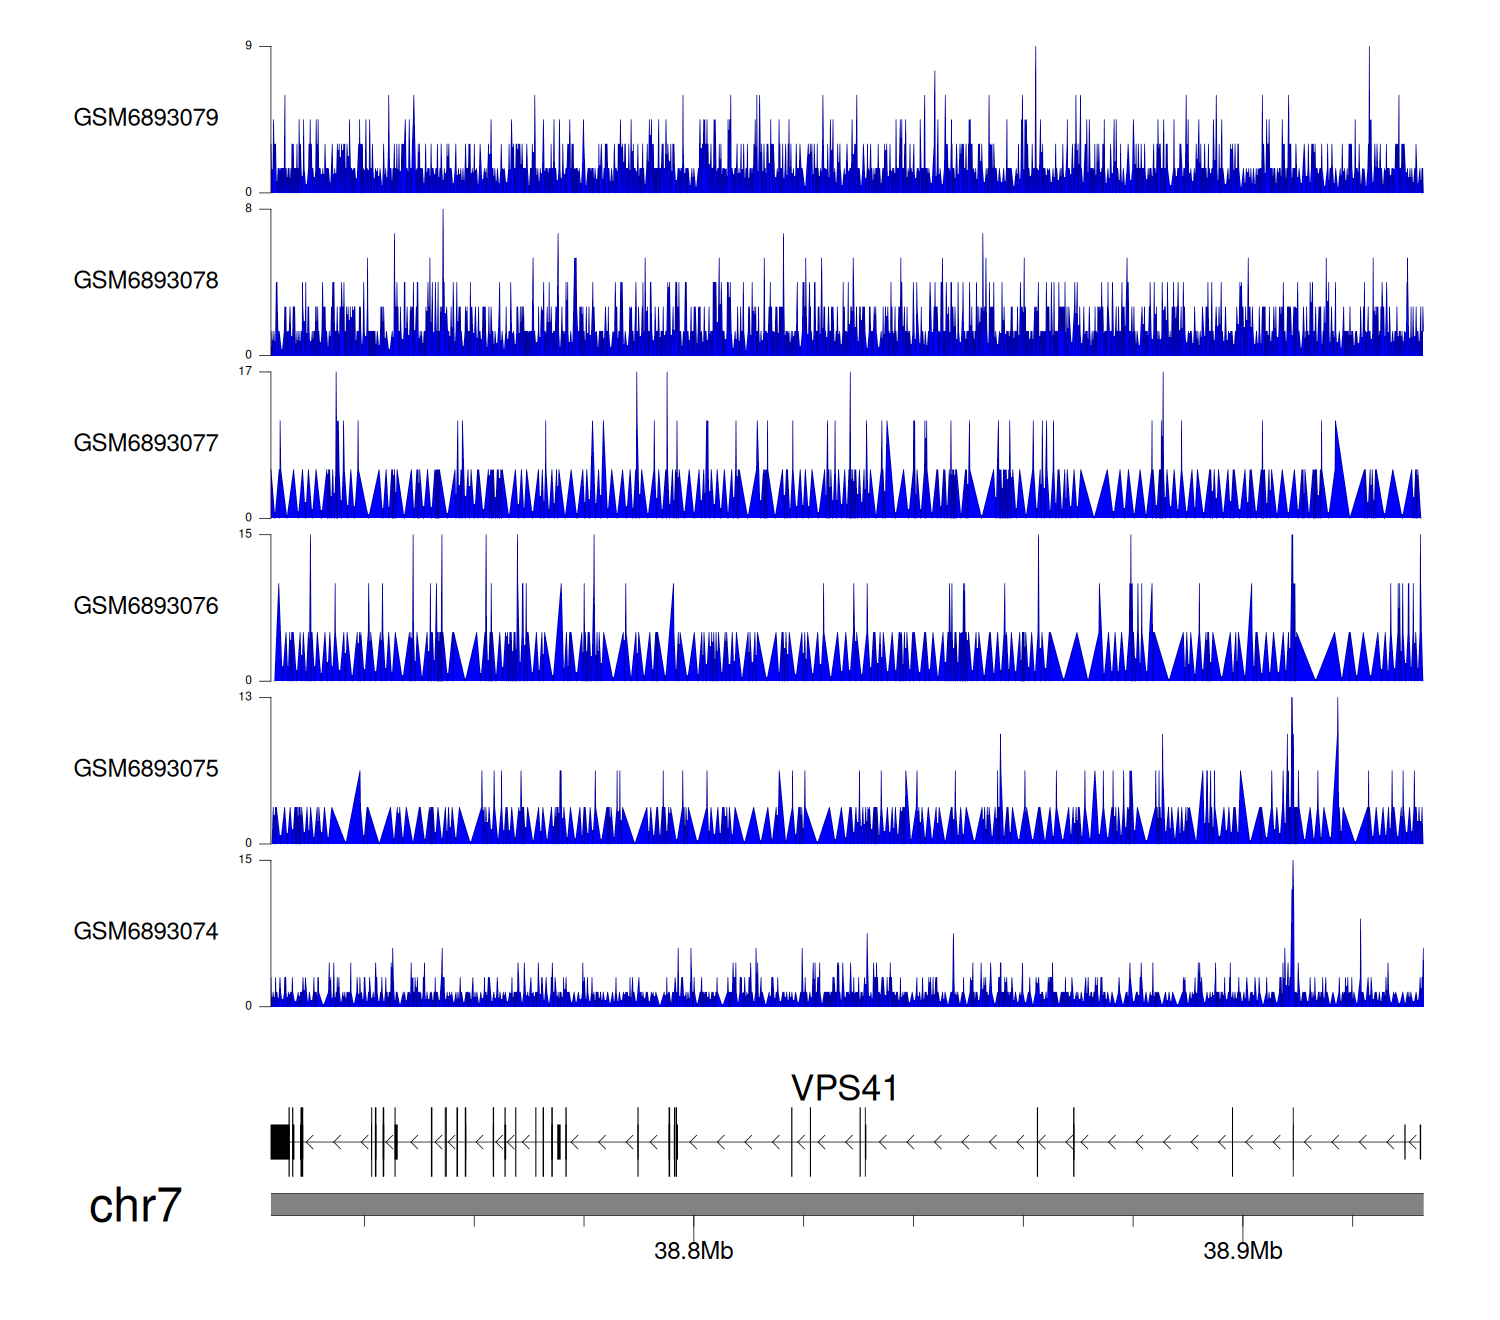The image size is (1500, 1320).
Task: Click y-axis maximum 15 of GSM6893074 track
Action: click(245, 860)
